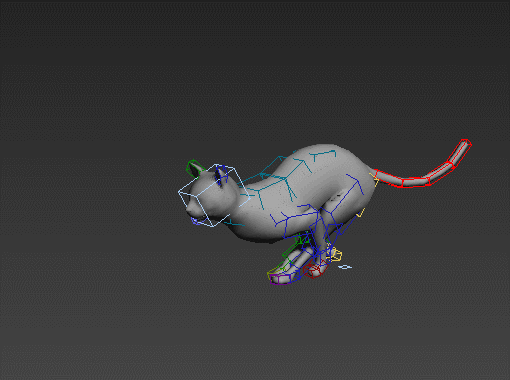The image size is (510, 380).
Task: Select the yellow paw control beside red paw
Action: click(334, 254)
